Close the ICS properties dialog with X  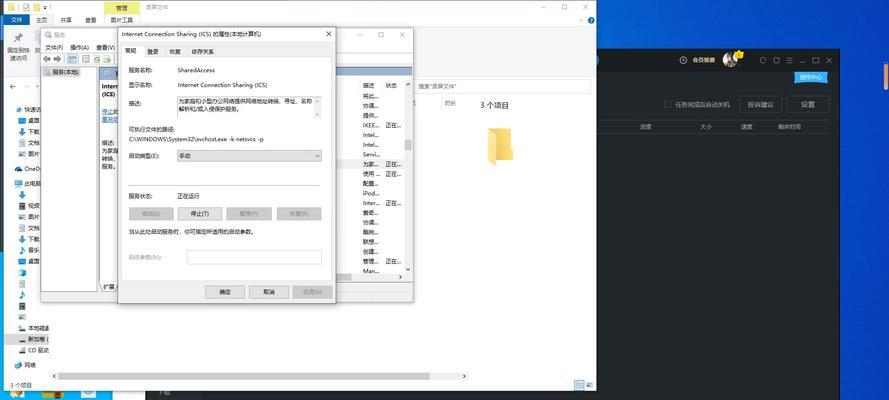pos(328,34)
